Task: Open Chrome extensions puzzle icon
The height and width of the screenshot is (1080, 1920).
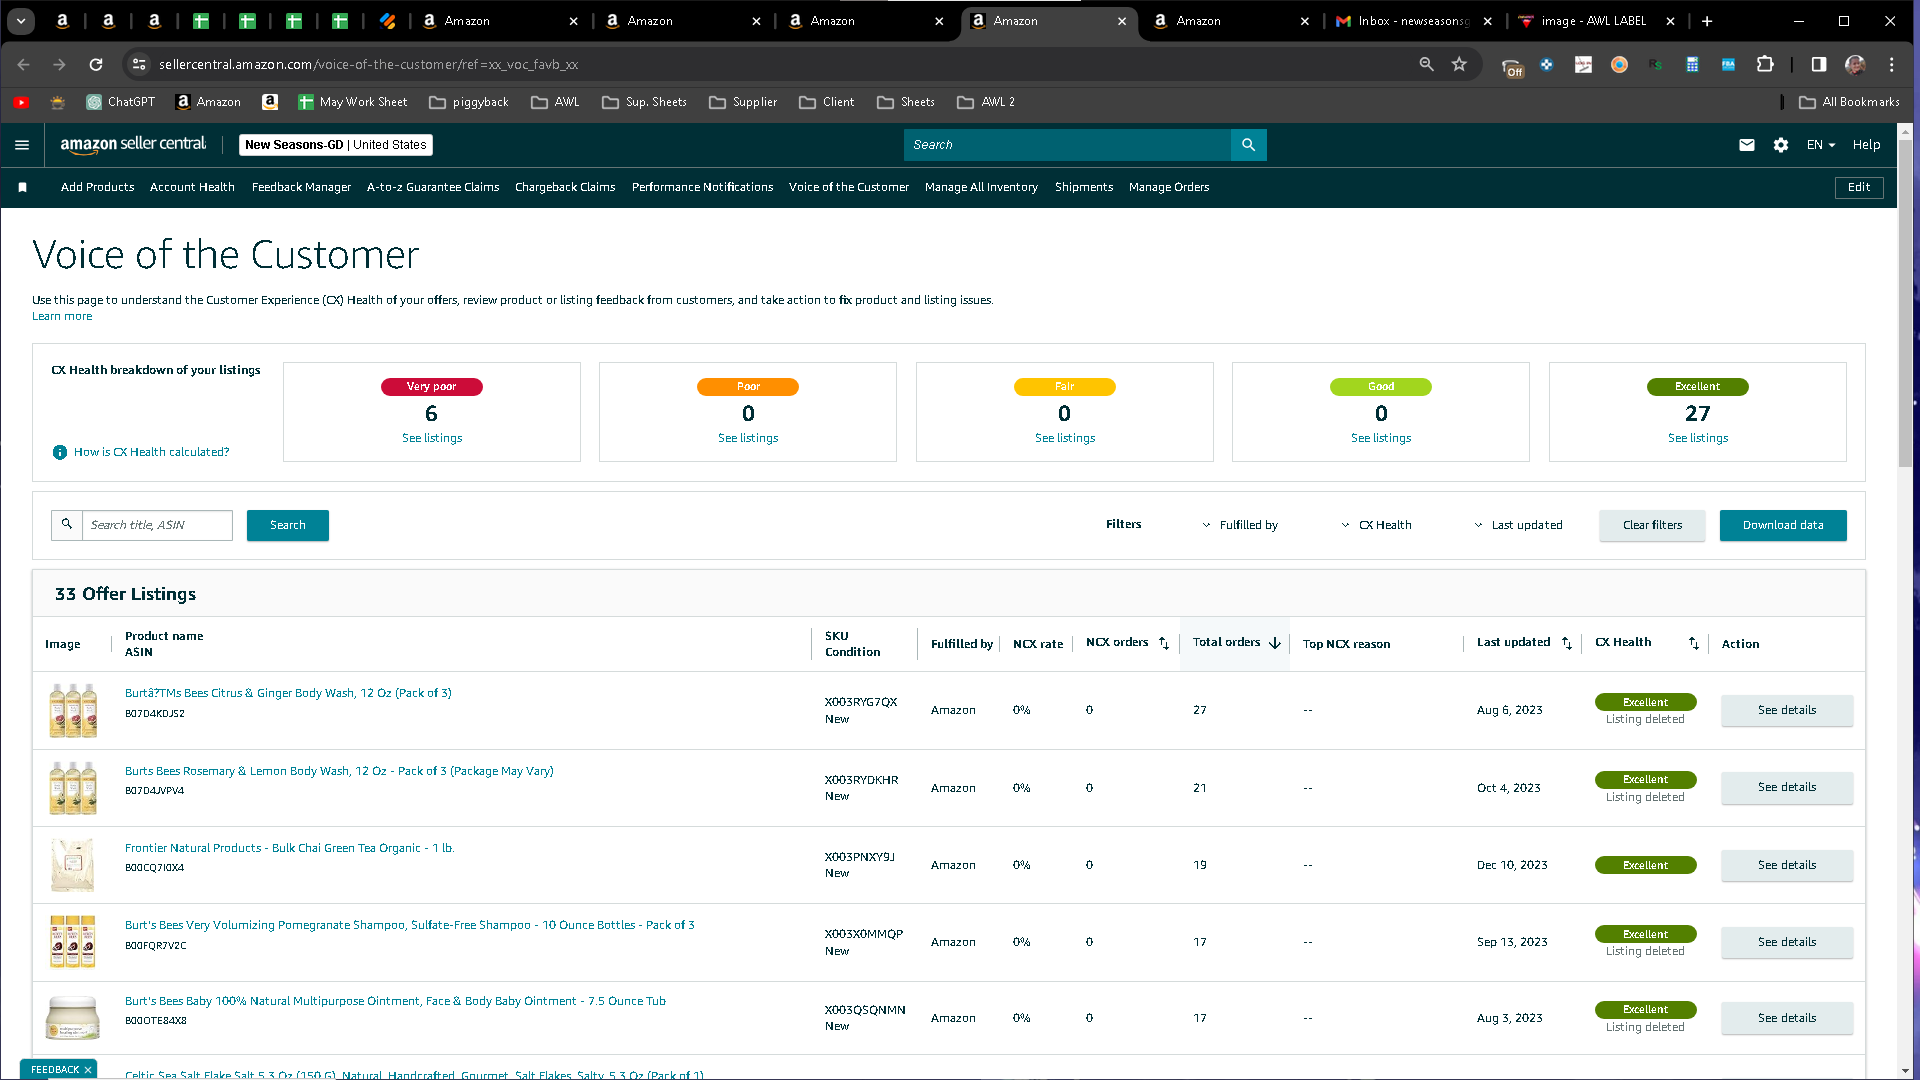Action: point(1765,64)
